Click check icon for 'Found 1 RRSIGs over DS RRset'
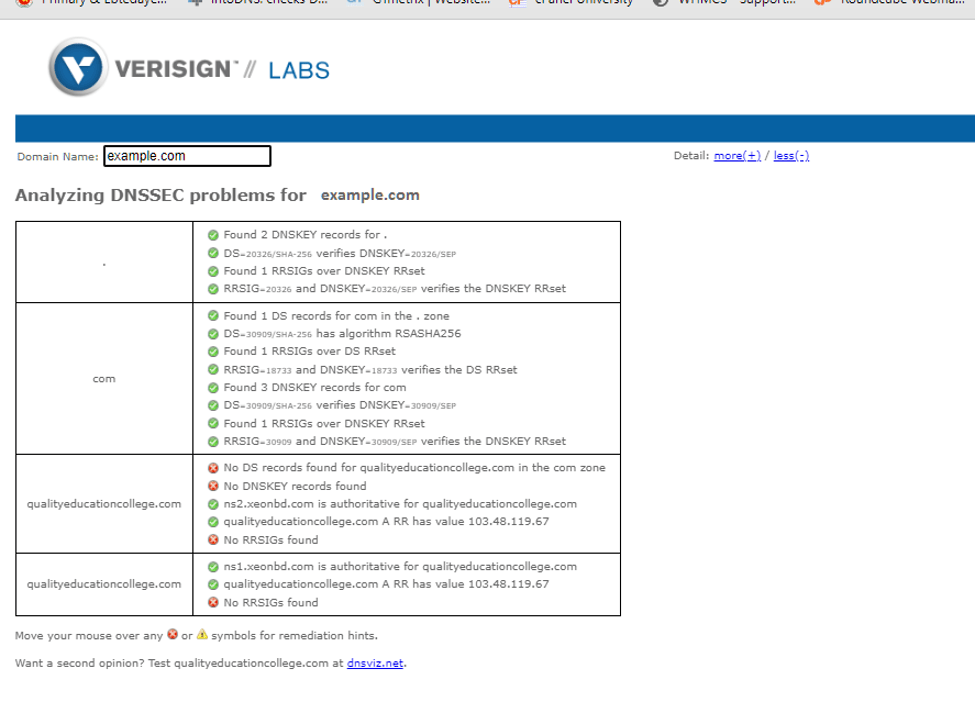This screenshot has width=977, height=702. pyautogui.click(x=213, y=352)
